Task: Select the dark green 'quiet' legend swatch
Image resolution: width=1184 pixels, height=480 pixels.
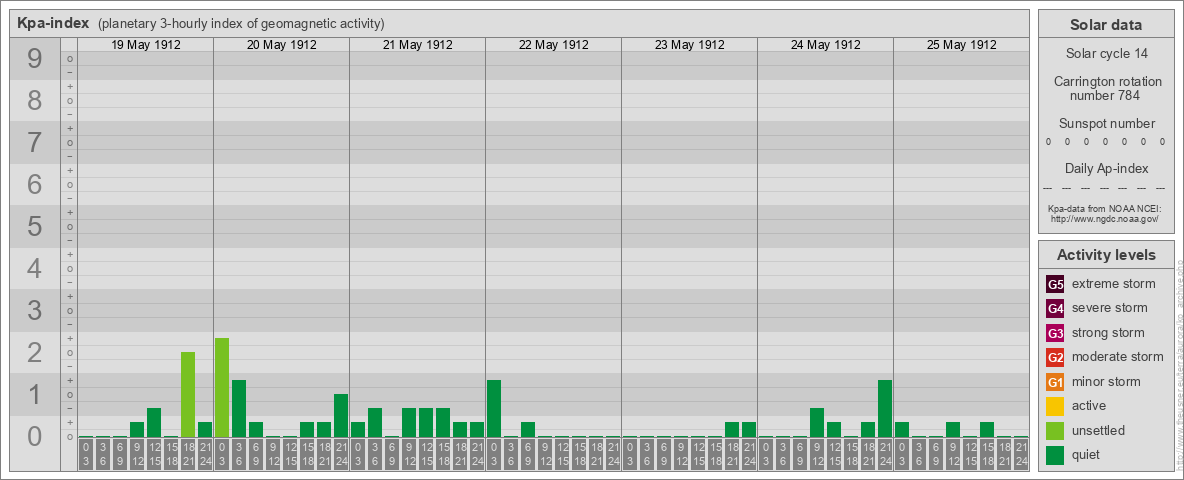Action: coord(1056,455)
